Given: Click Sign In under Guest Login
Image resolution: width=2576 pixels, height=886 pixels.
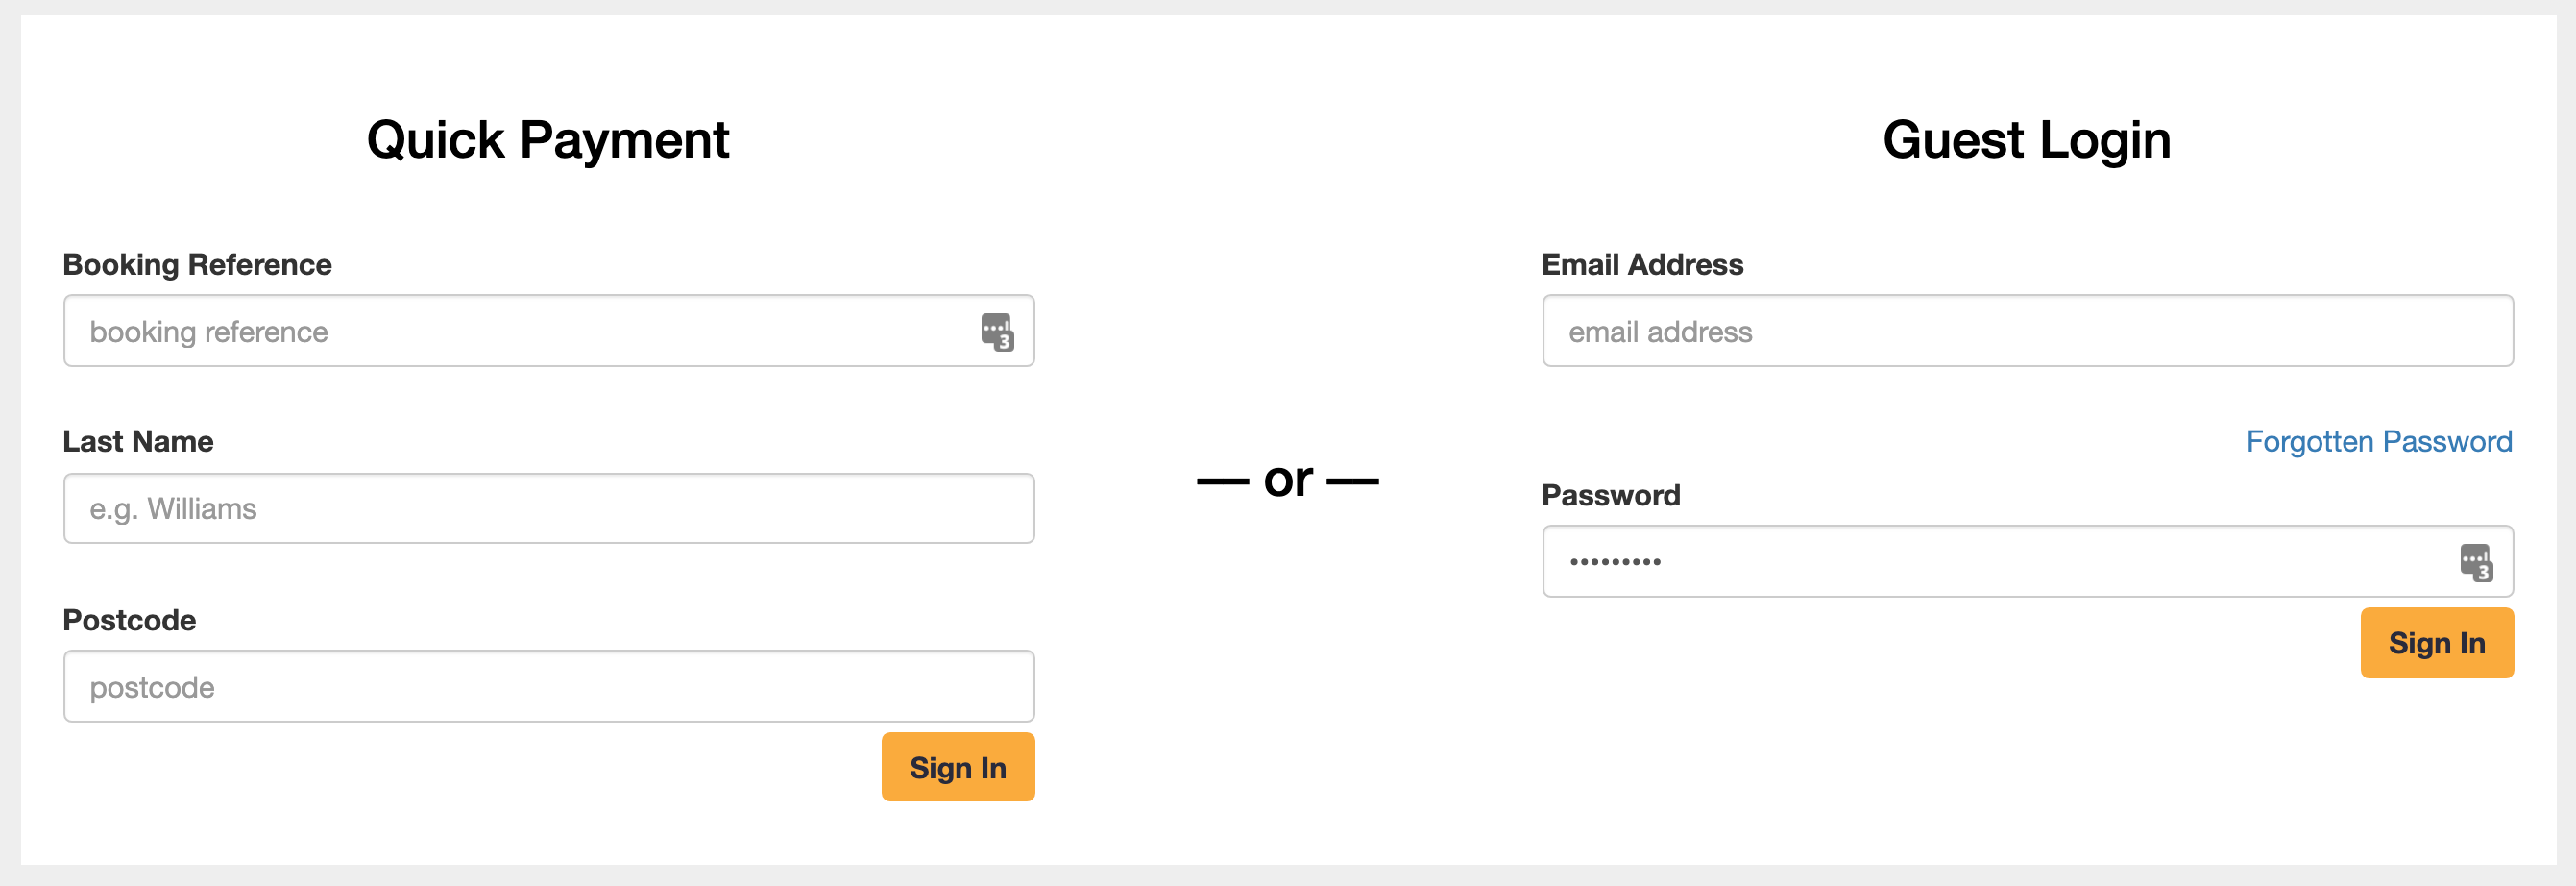Looking at the screenshot, I should coord(2437,643).
